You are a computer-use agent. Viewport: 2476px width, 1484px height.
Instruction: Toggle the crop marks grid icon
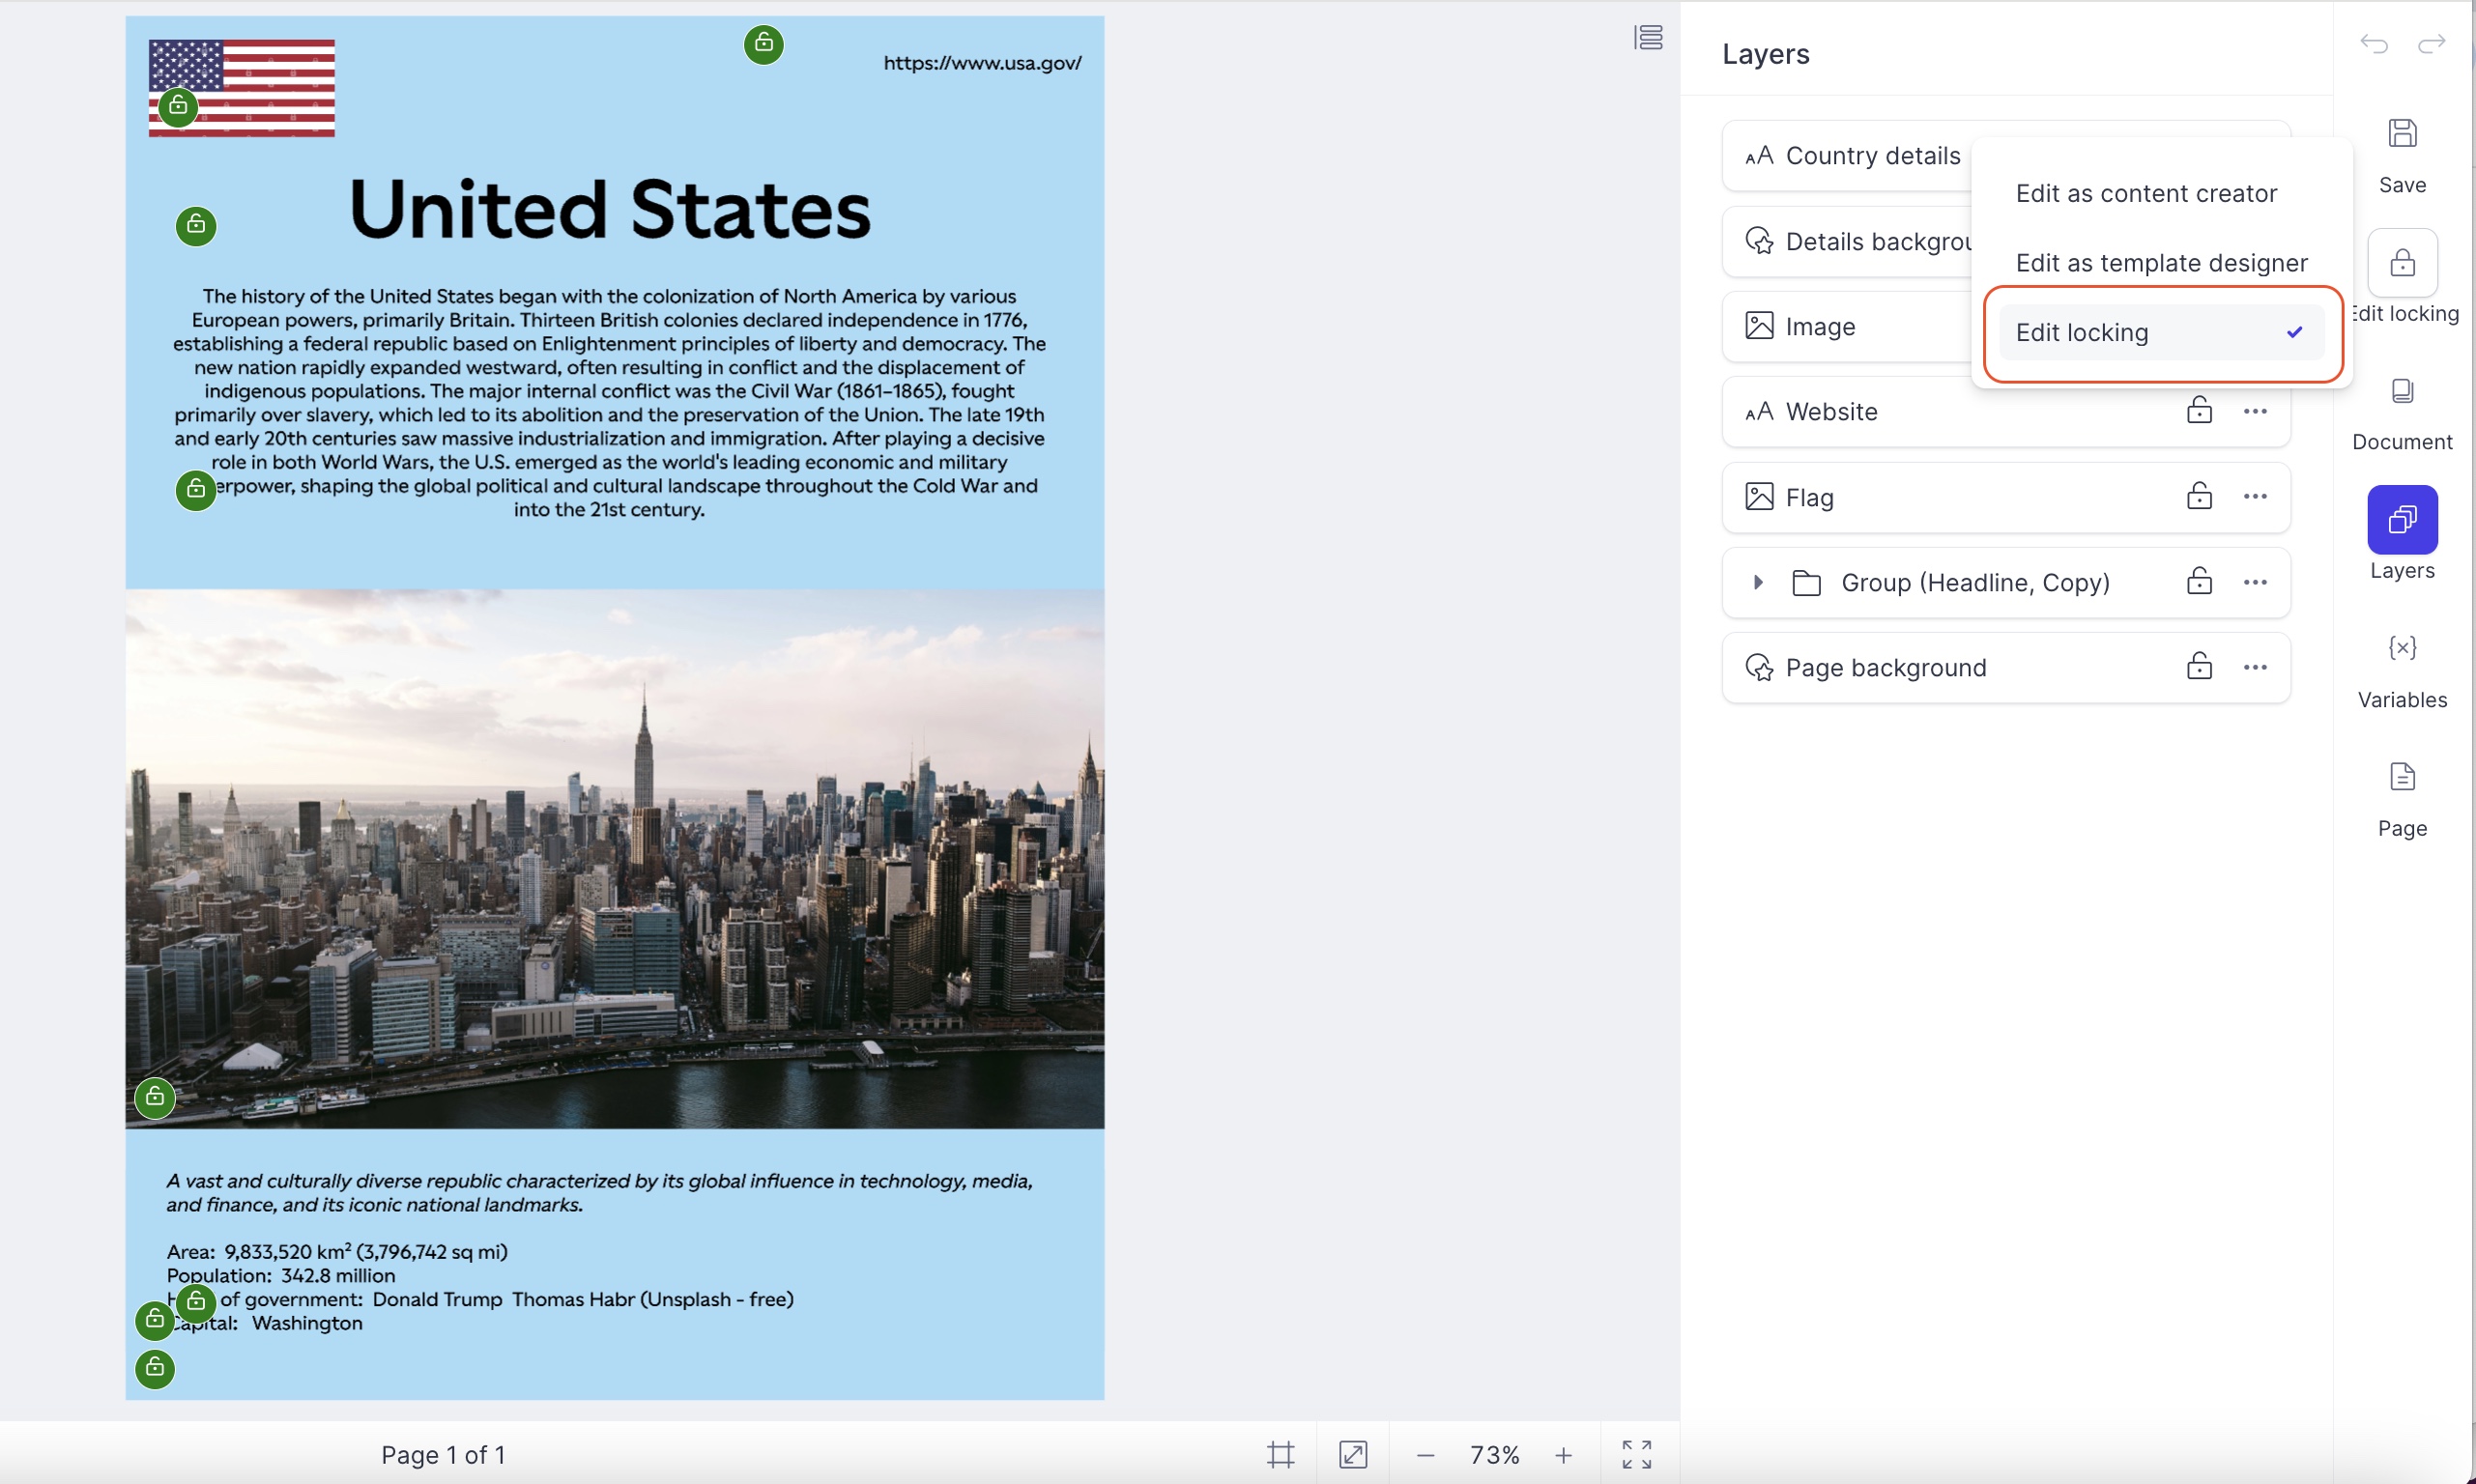[x=1280, y=1454]
